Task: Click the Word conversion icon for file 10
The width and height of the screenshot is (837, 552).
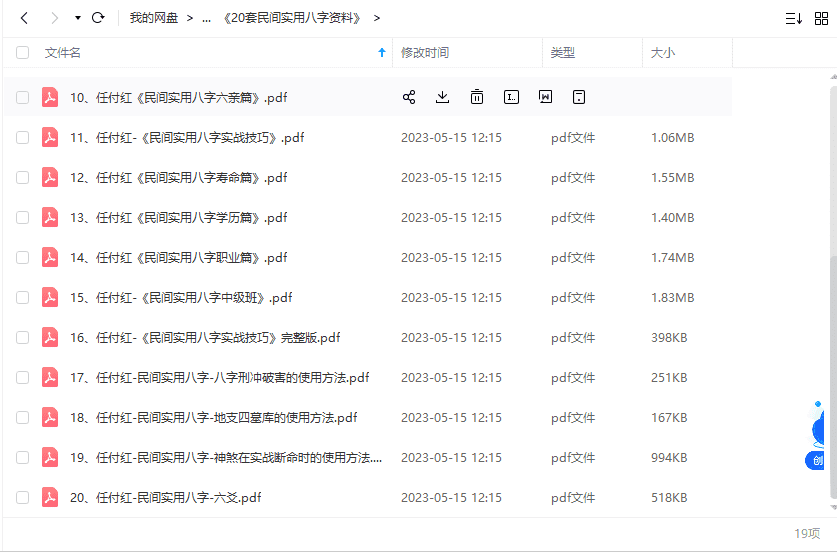Action: tap(545, 97)
